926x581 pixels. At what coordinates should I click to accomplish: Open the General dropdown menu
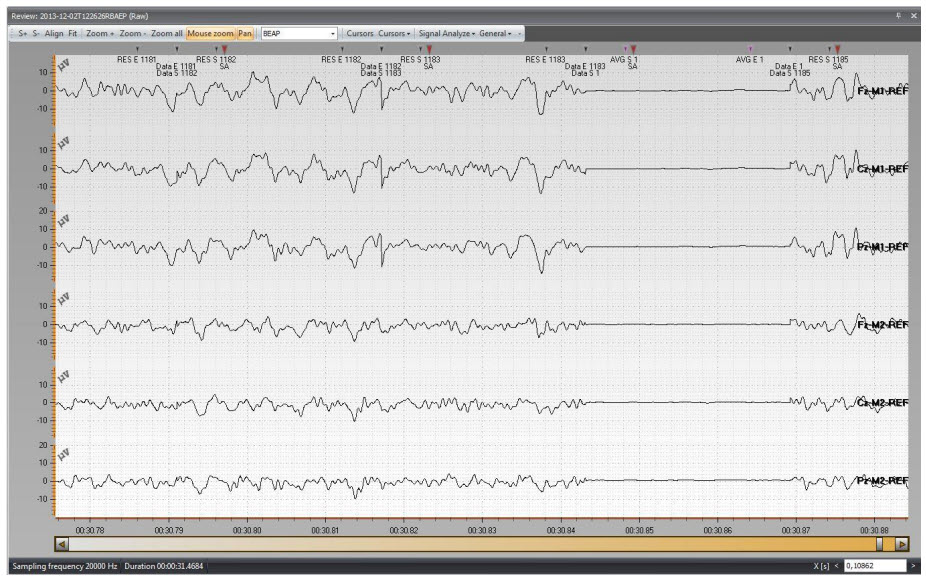click(x=495, y=34)
